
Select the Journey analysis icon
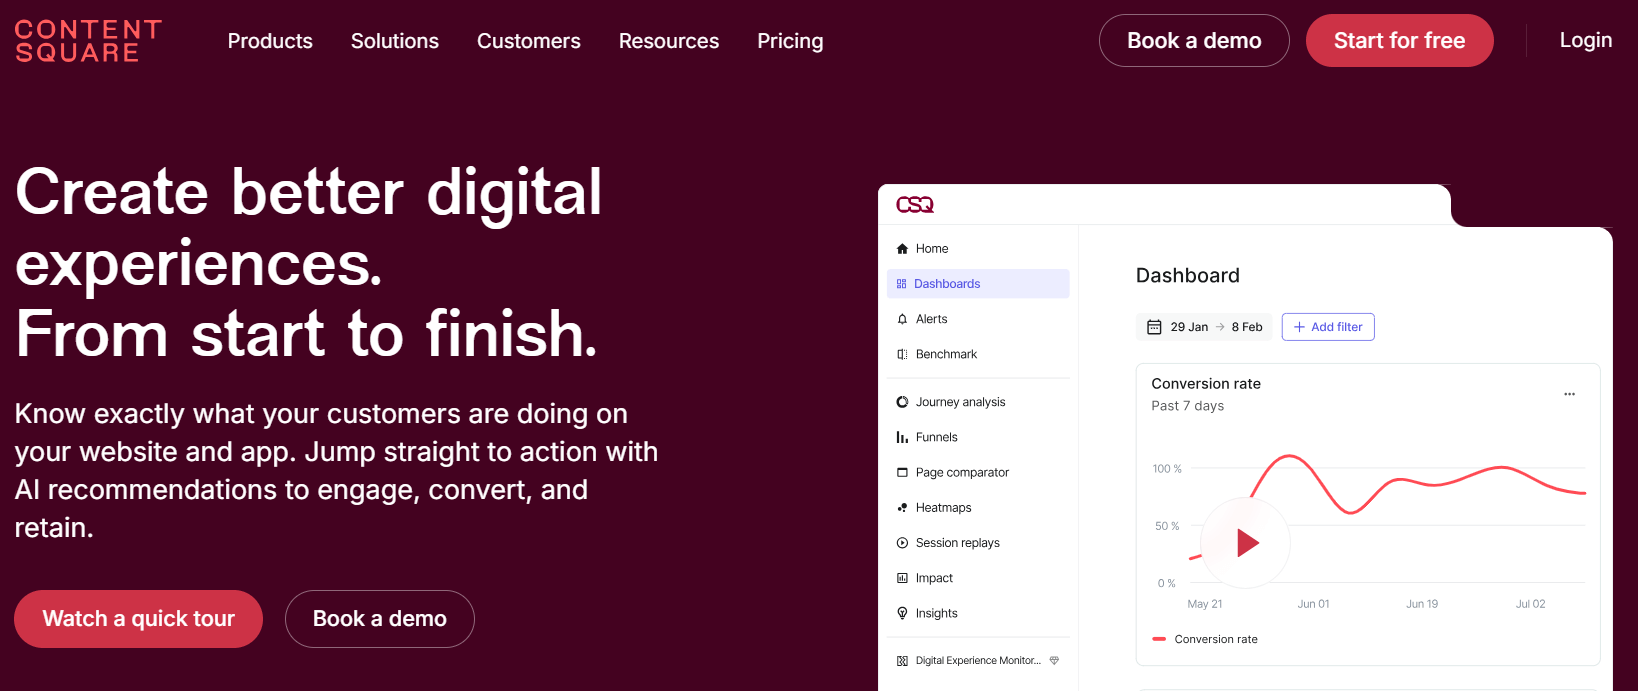tap(904, 401)
